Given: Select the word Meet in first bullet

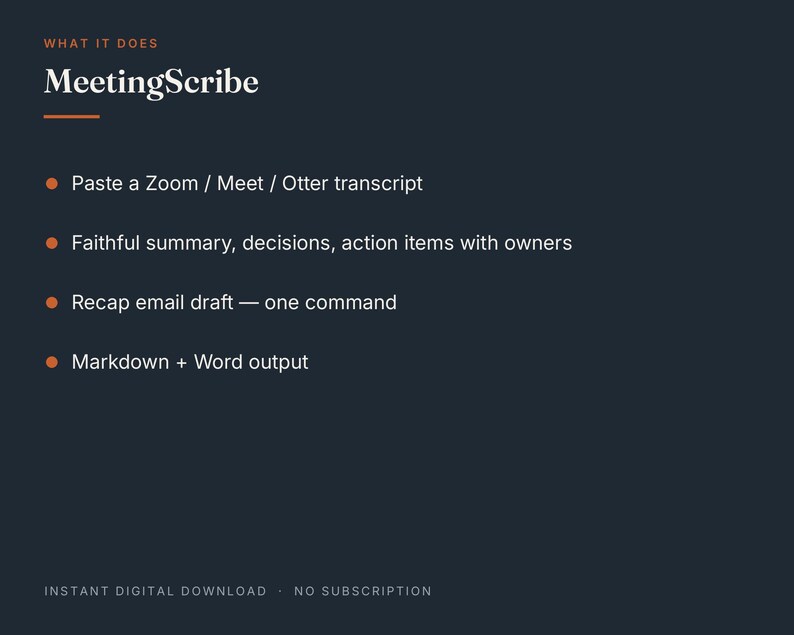Looking at the screenshot, I should pos(240,183).
